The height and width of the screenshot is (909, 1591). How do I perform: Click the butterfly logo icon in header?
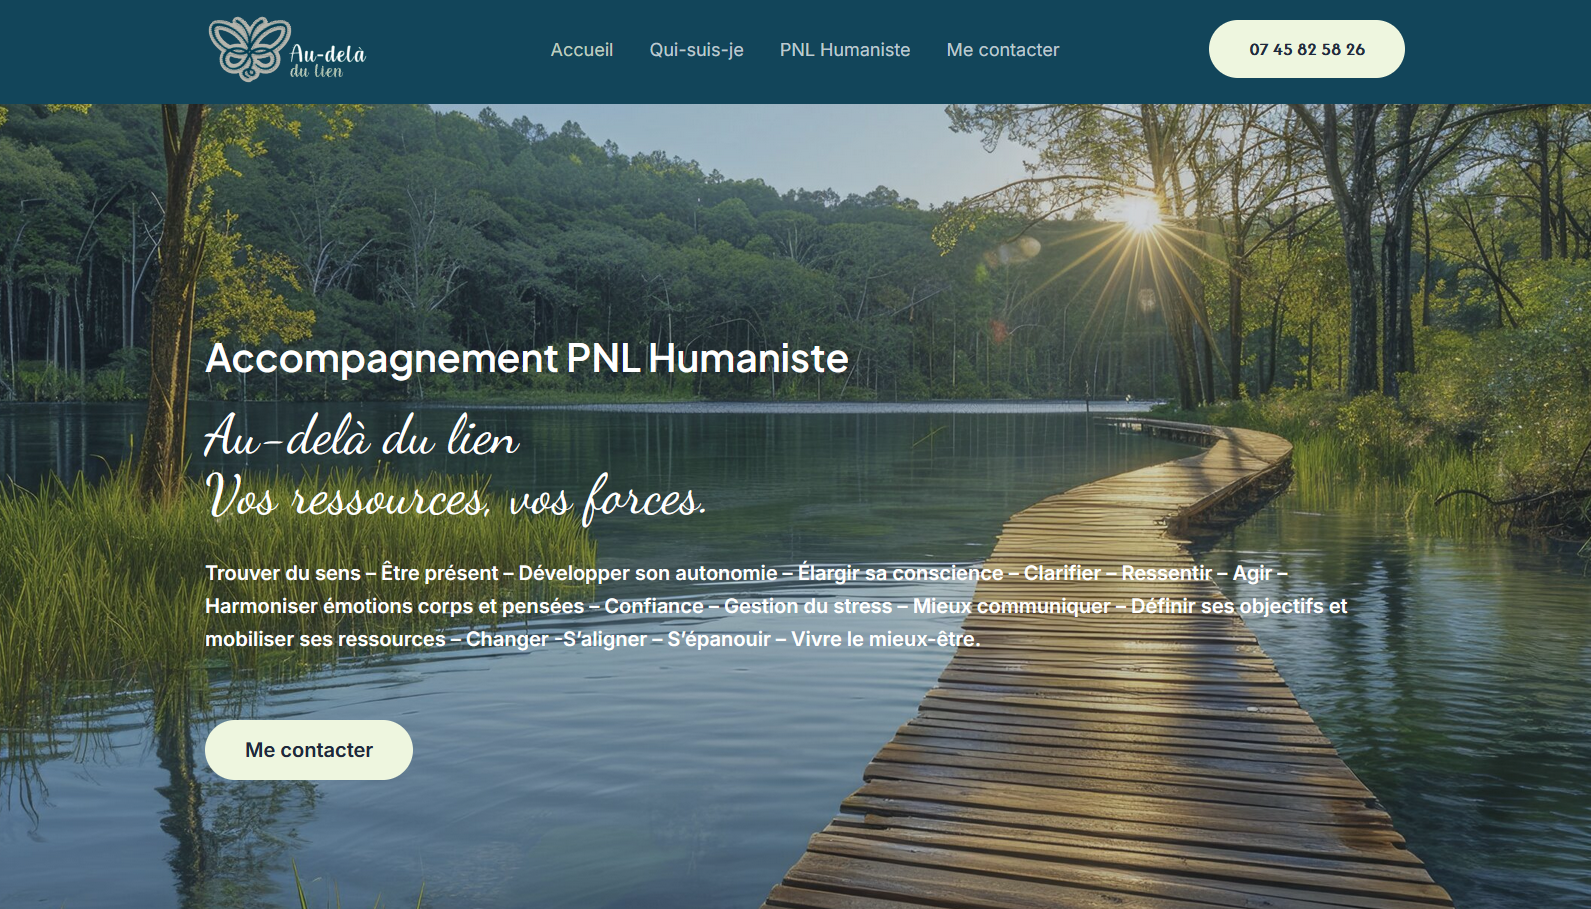pos(249,49)
